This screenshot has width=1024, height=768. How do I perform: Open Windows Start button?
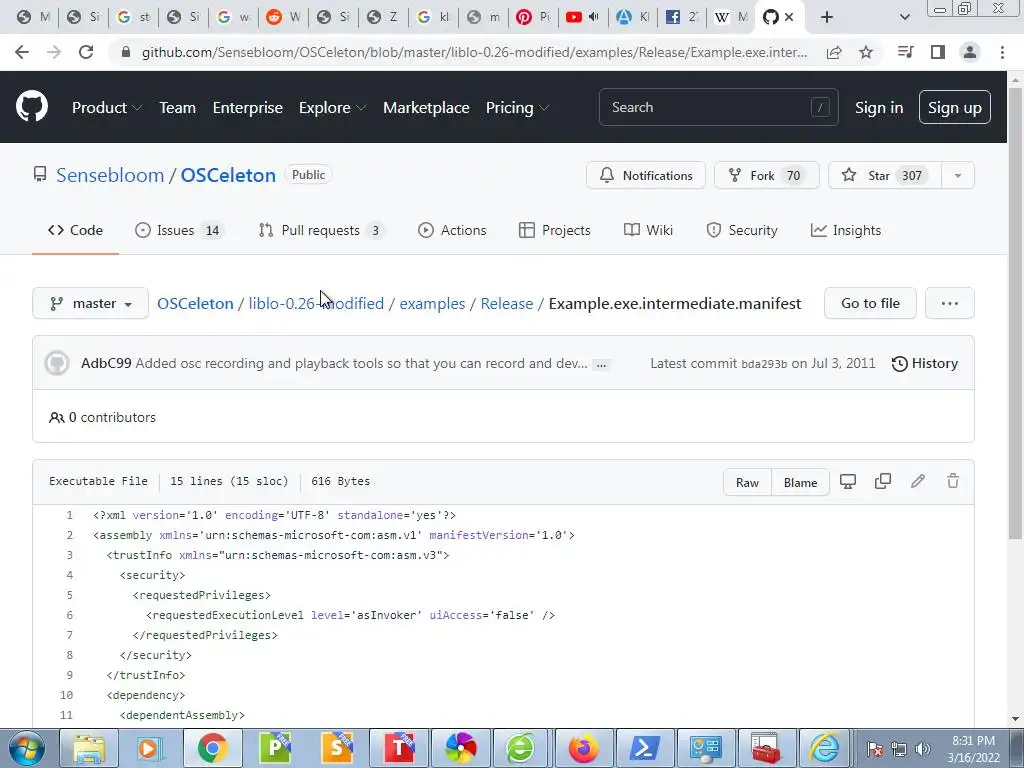point(27,748)
